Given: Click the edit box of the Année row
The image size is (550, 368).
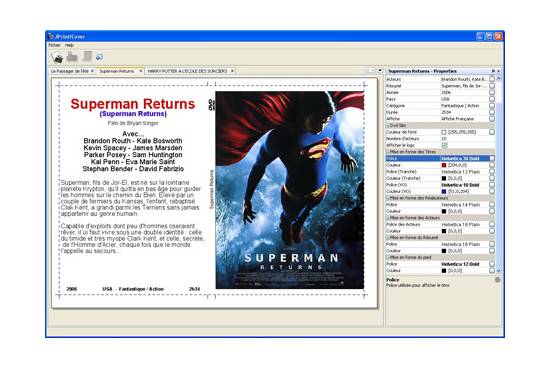Looking at the screenshot, I should [492, 92].
